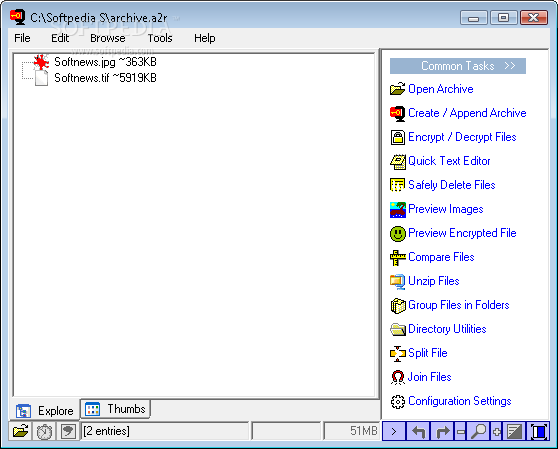Click the stopwatch icon in status bar
The width and height of the screenshot is (558, 449).
pyautogui.click(x=44, y=431)
